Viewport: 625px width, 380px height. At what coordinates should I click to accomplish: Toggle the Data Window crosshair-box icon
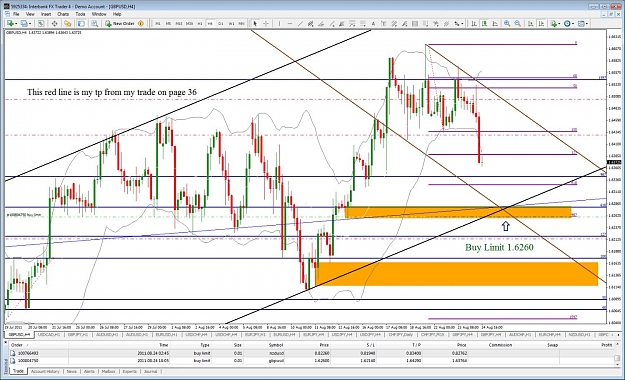55,24
